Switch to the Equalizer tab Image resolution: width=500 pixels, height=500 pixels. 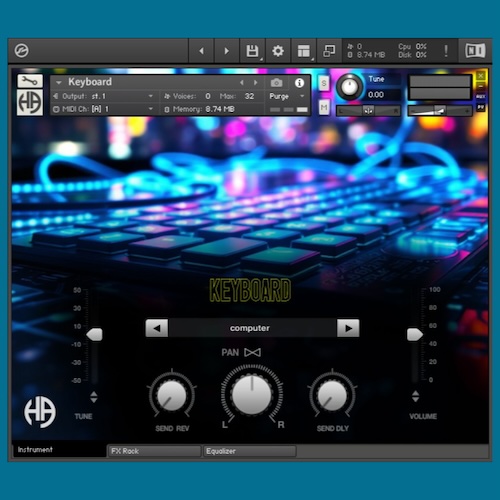tap(249, 451)
